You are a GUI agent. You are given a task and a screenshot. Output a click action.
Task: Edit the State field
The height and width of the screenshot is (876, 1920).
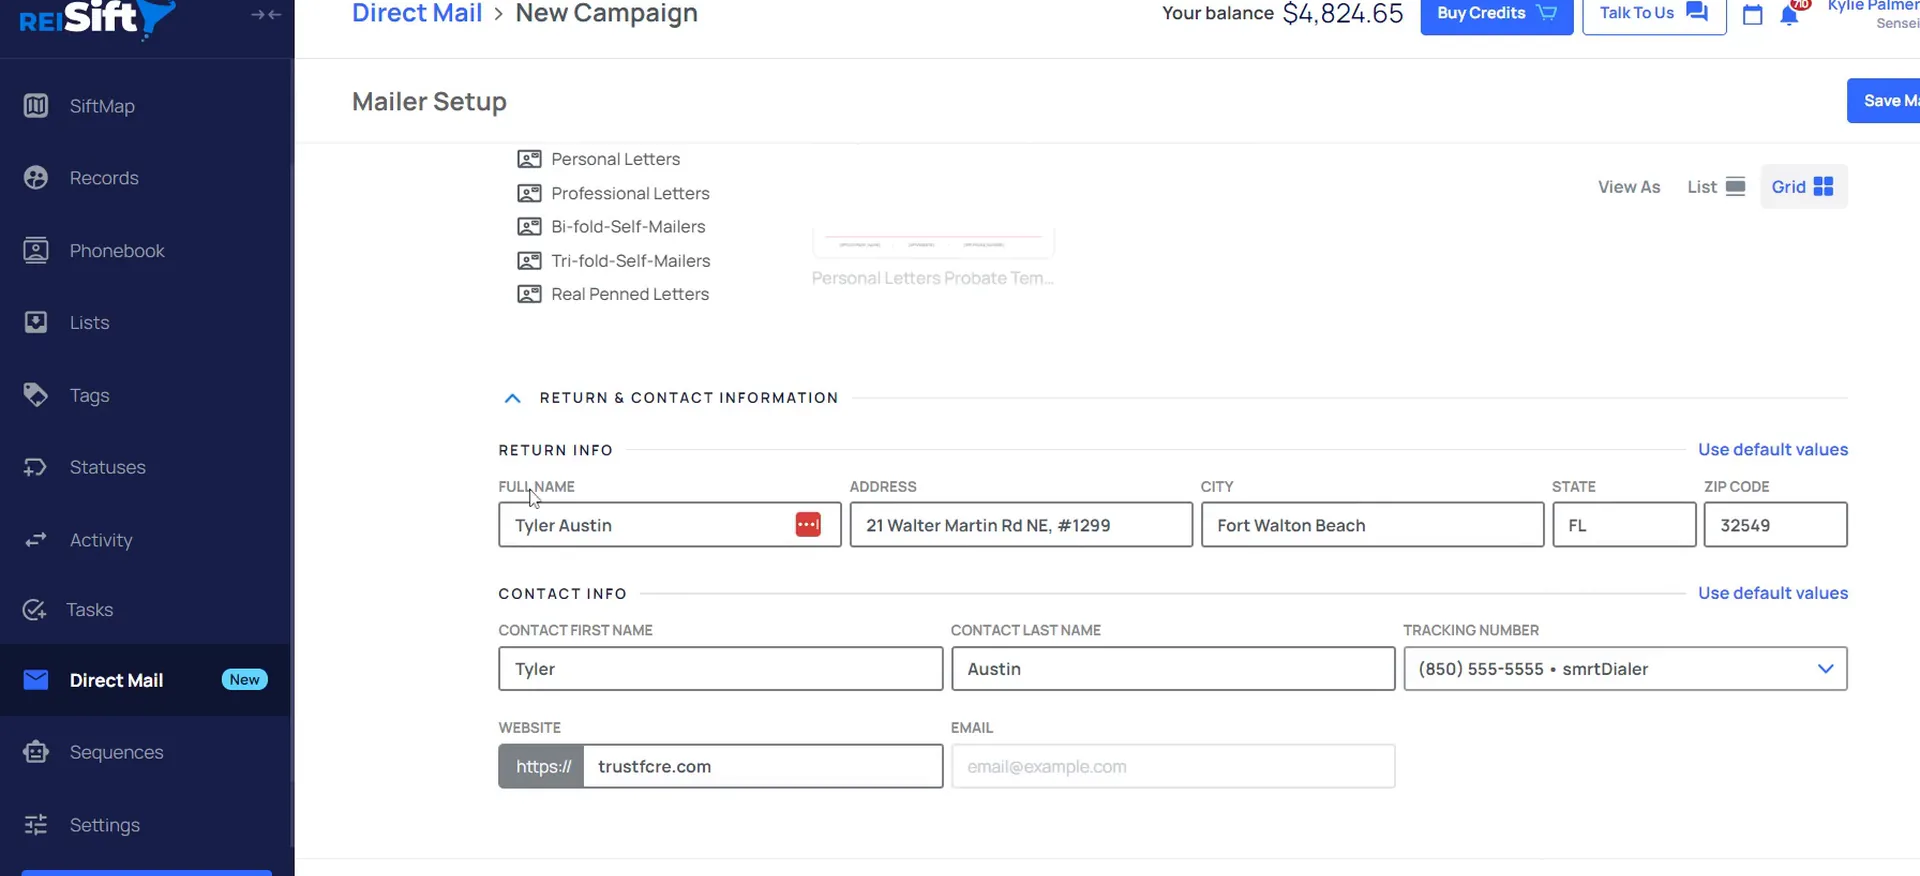pos(1624,525)
